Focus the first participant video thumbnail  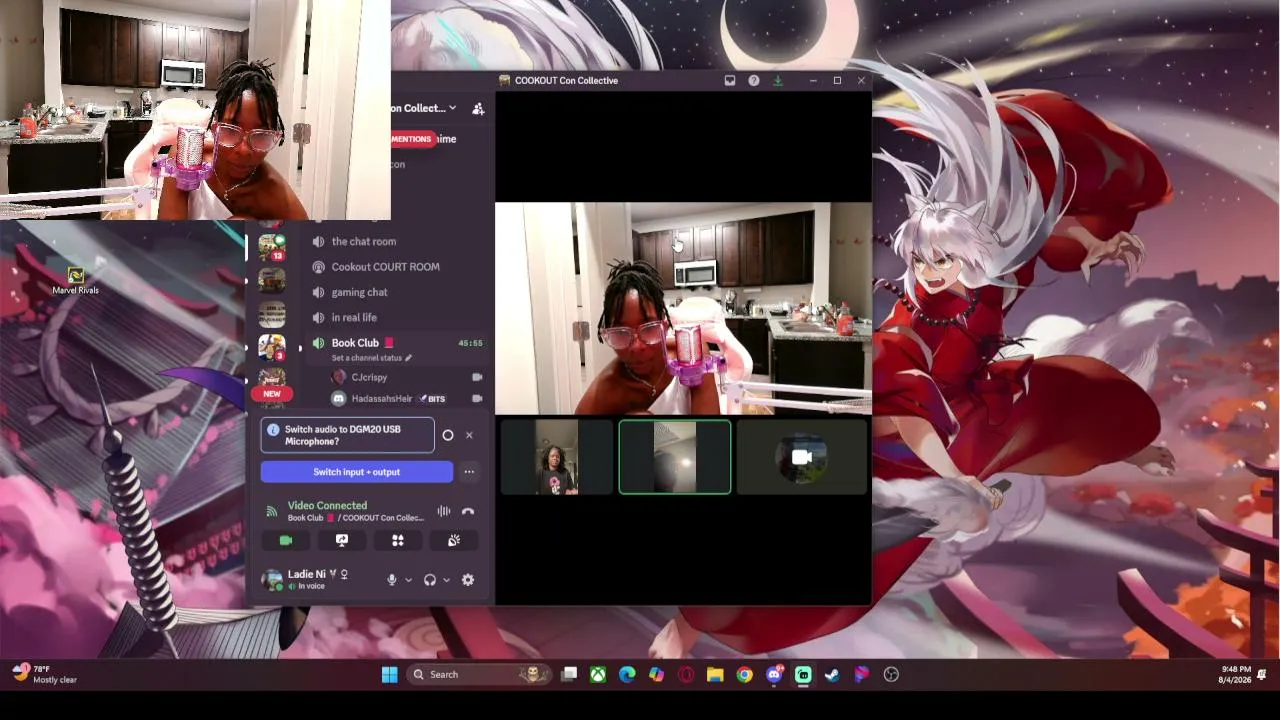point(557,457)
